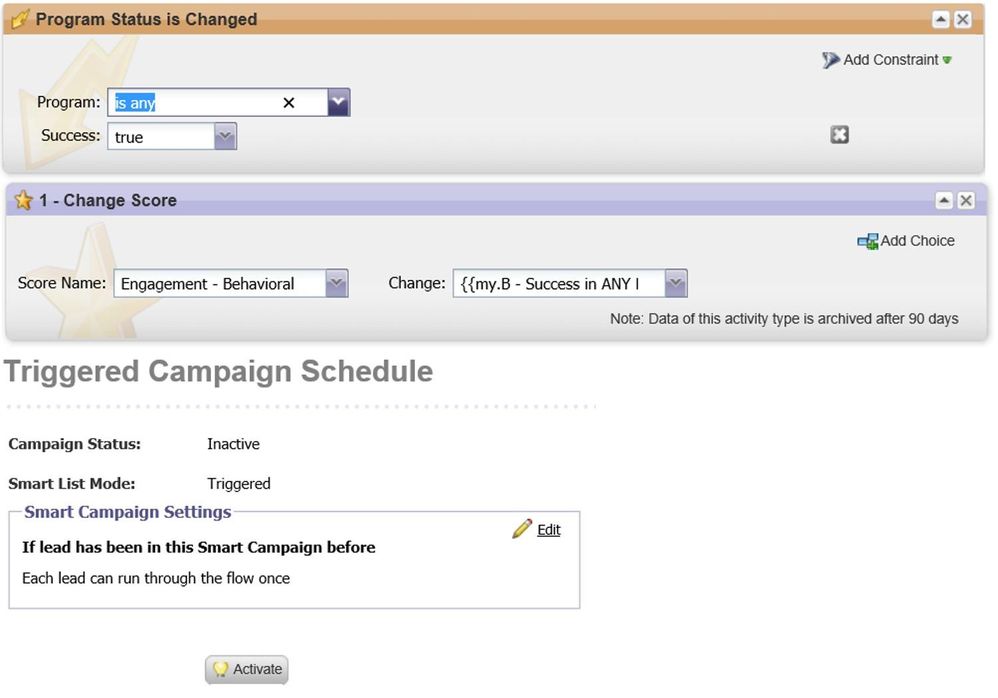Click the Add Constraint funnel icon
Image resolution: width=998 pixels, height=698 pixels.
[x=830, y=60]
